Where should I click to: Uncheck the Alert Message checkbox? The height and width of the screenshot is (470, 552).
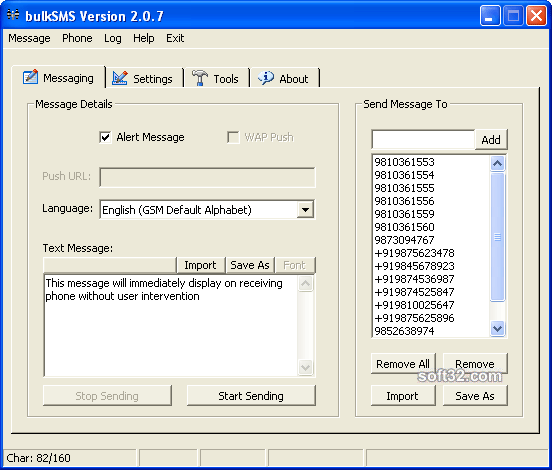coord(105,137)
